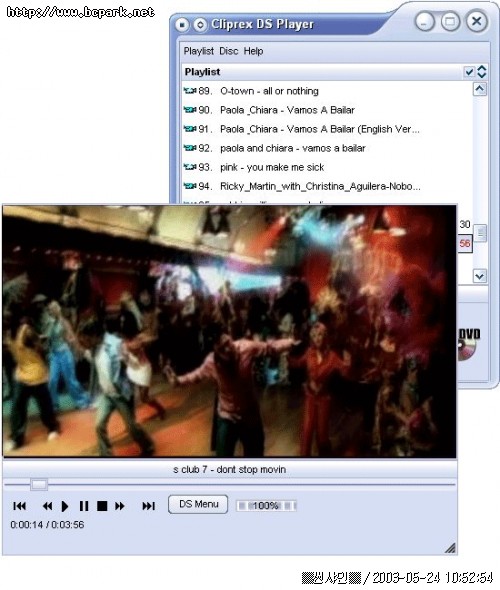Skip to the previous track
Image resolution: width=500 pixels, height=590 pixels.
tap(20, 506)
